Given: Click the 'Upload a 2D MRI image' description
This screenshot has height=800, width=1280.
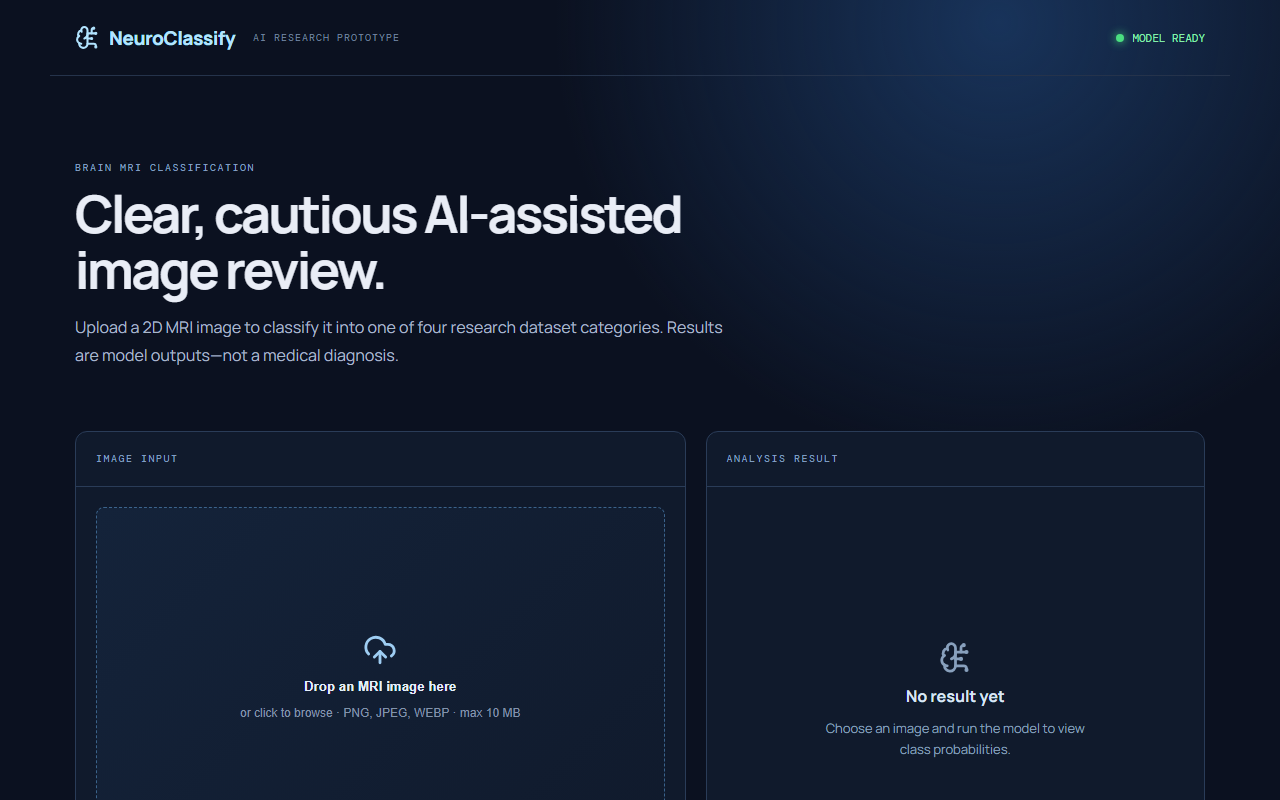Looking at the screenshot, I should pos(399,341).
